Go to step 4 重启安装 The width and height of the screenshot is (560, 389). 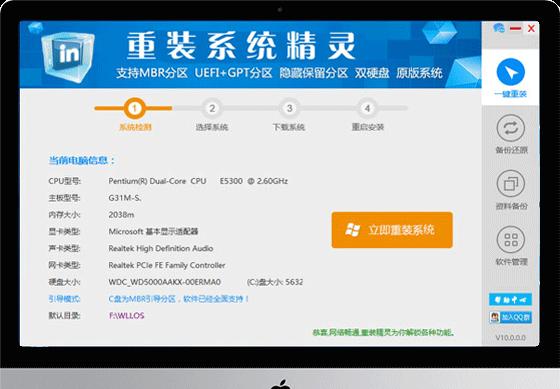367,108
